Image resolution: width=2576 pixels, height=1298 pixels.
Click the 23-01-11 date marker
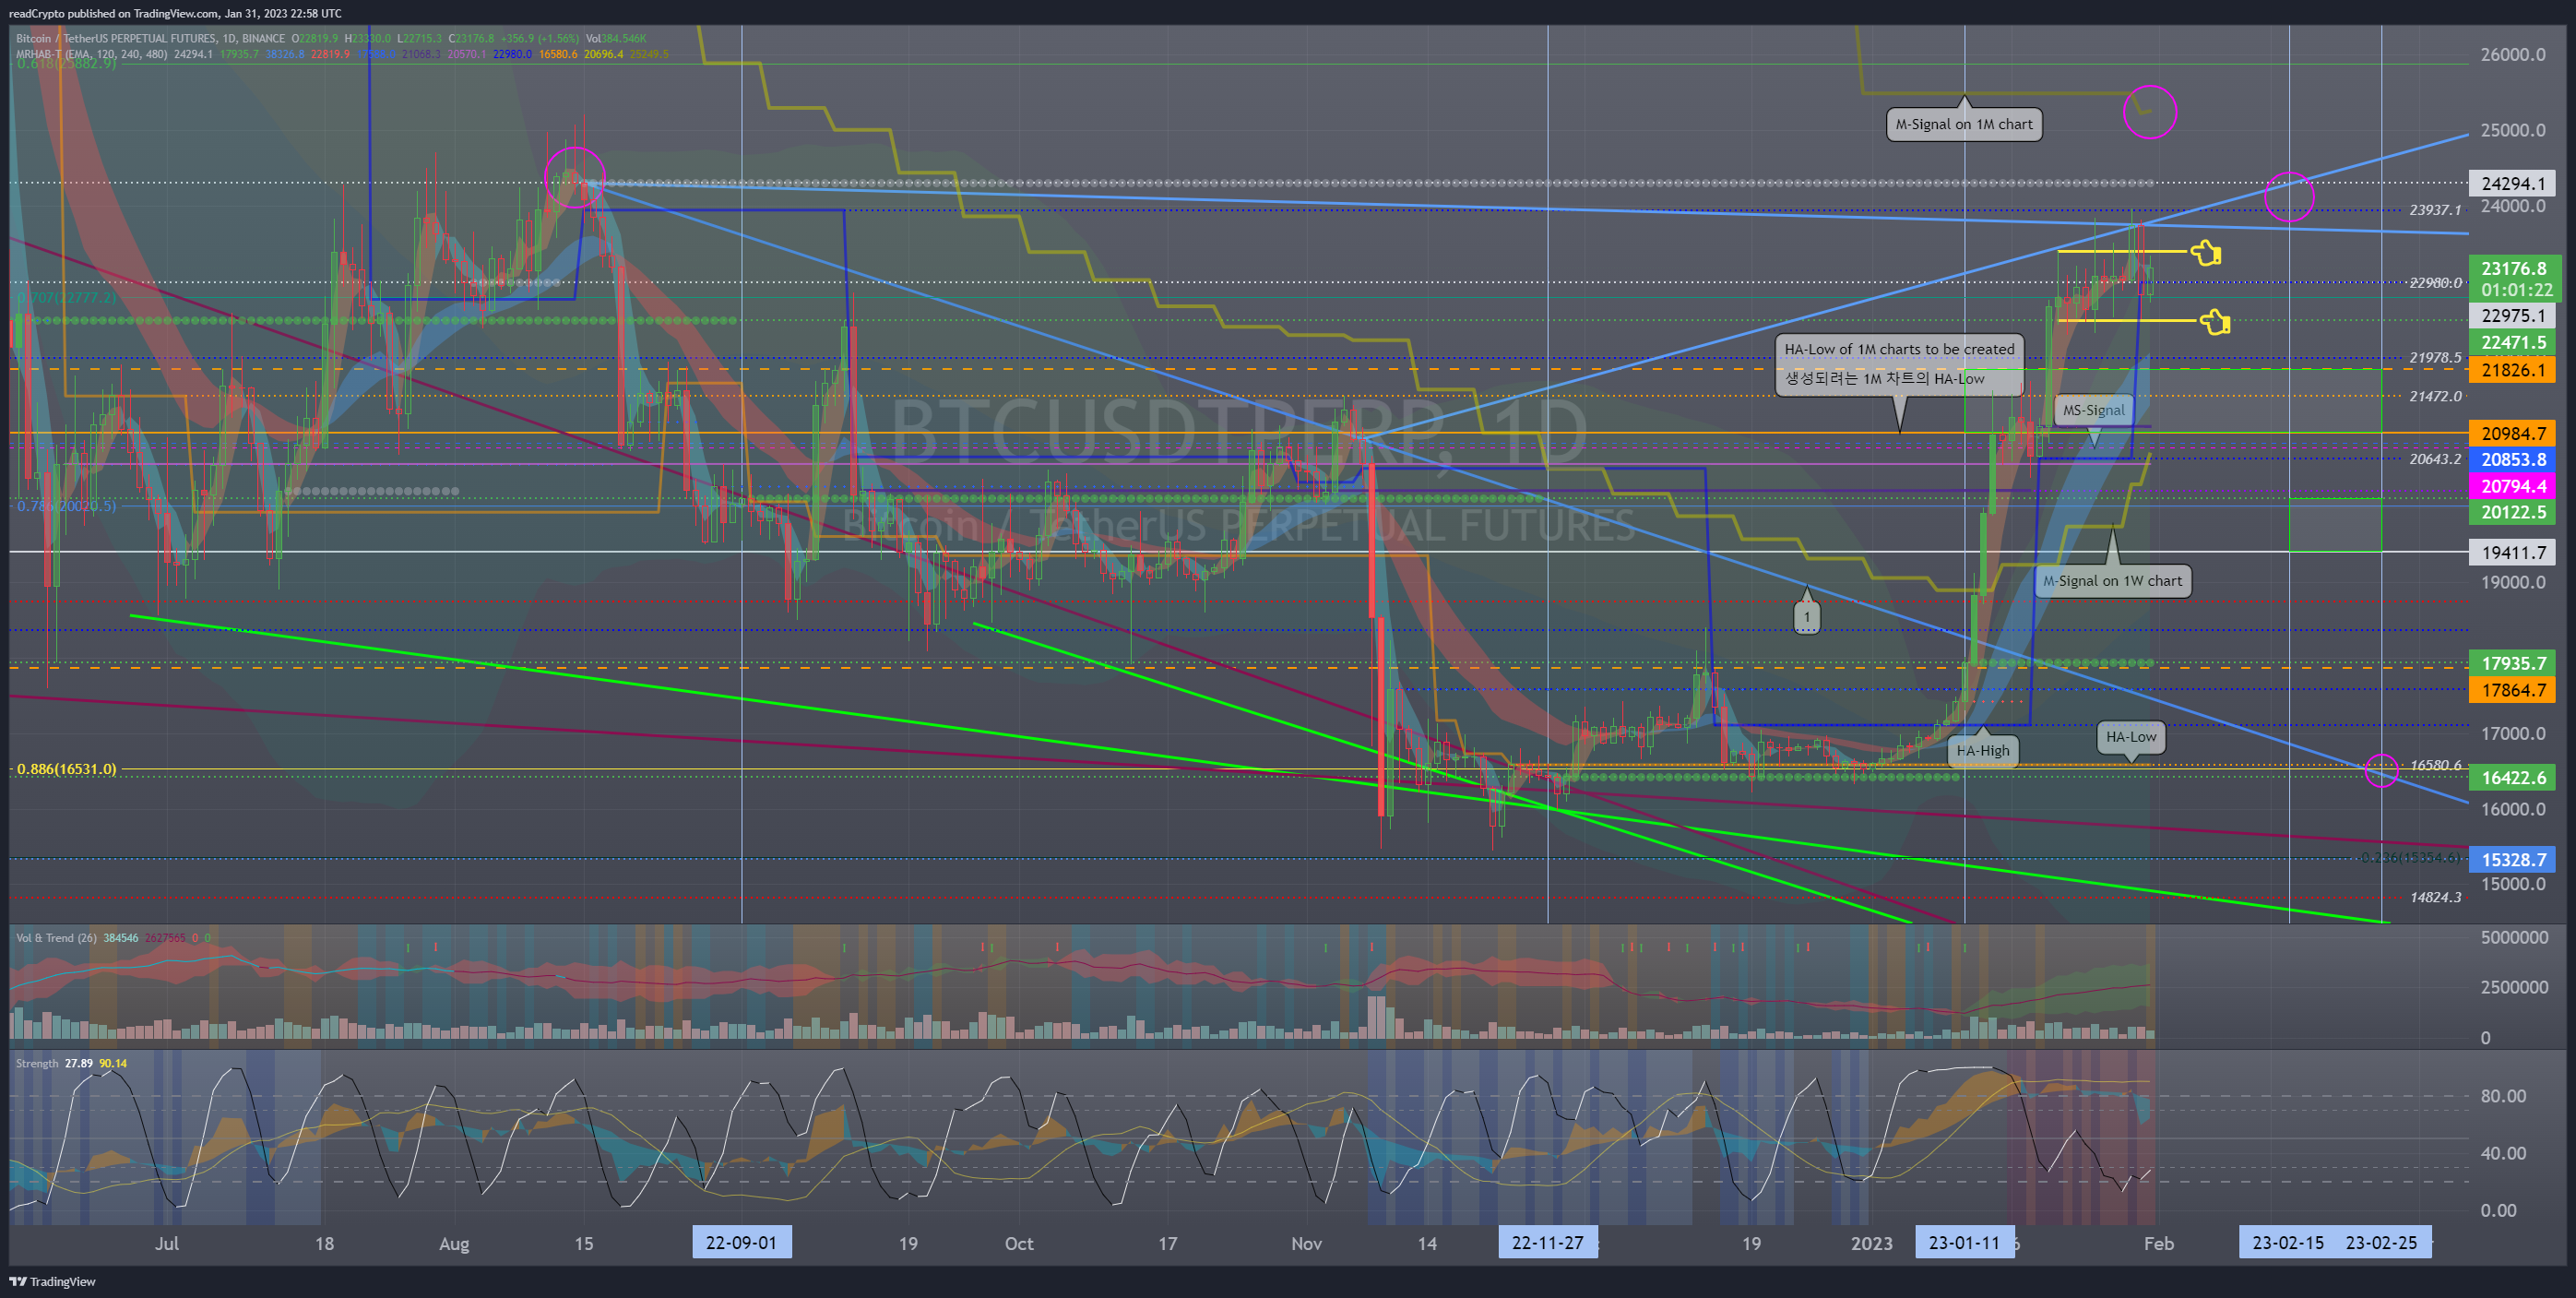tap(1964, 1243)
